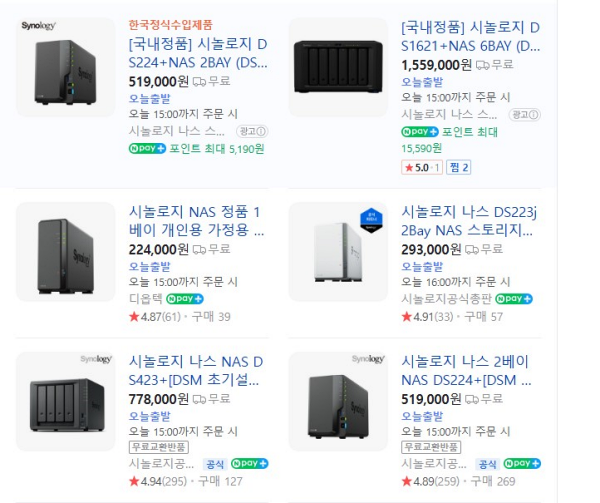This screenshot has width=600, height=503.
Task: Click the Npay+ badge on bottom DS224+ listing
Action: click(522, 464)
